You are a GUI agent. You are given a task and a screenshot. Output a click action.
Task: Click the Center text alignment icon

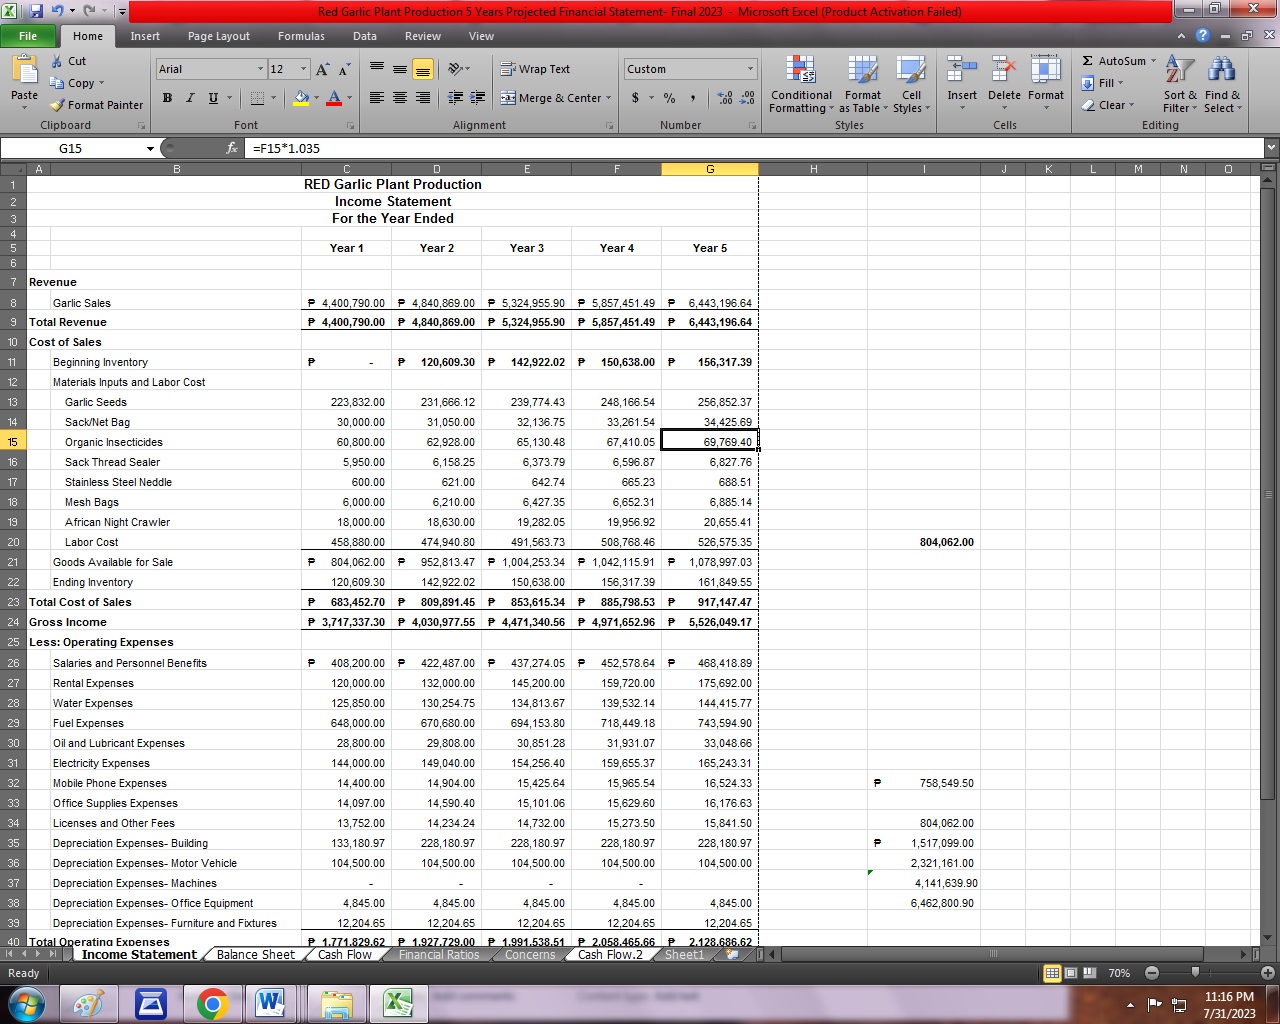[x=400, y=98]
